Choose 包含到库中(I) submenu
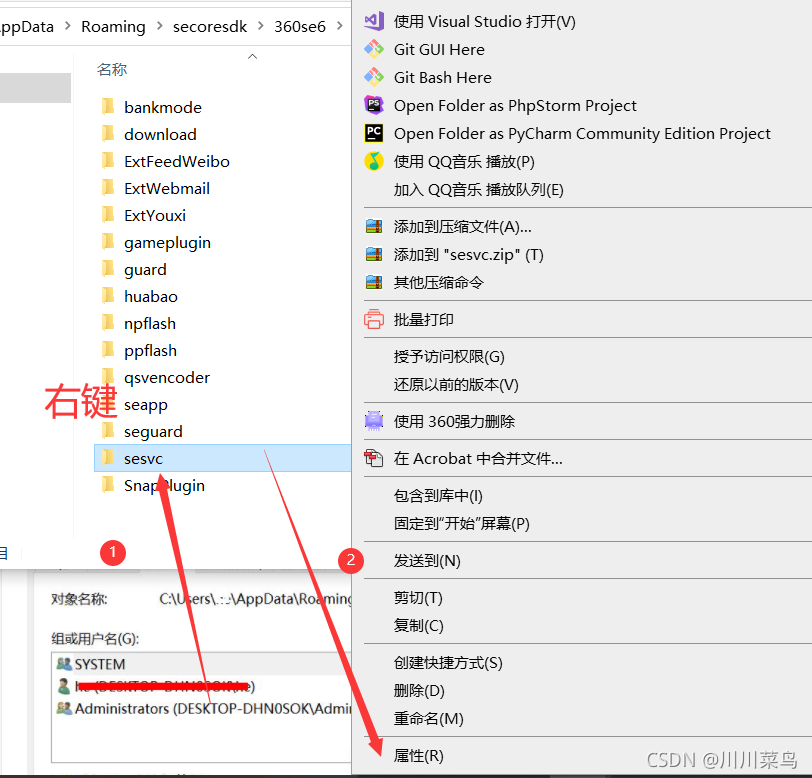 (x=438, y=496)
